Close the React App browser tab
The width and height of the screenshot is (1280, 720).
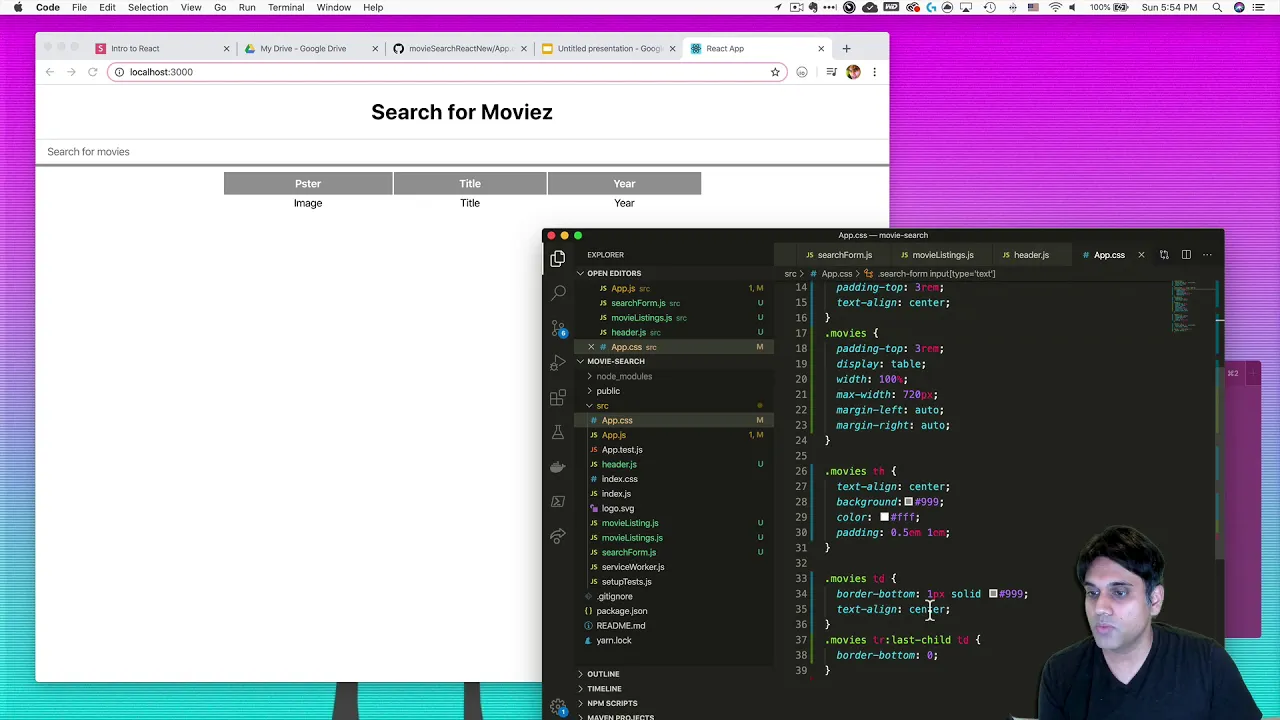tap(821, 48)
